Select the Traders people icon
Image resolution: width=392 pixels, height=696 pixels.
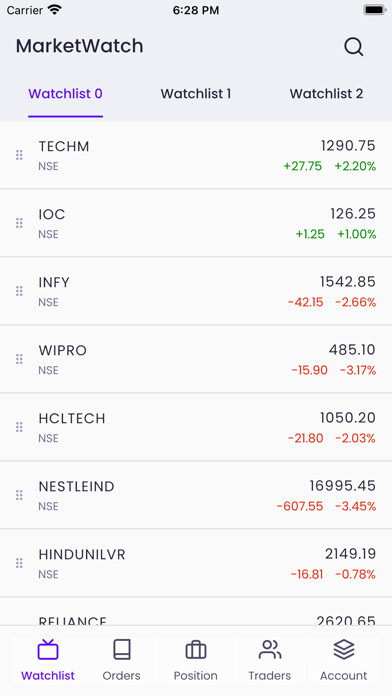pos(270,649)
